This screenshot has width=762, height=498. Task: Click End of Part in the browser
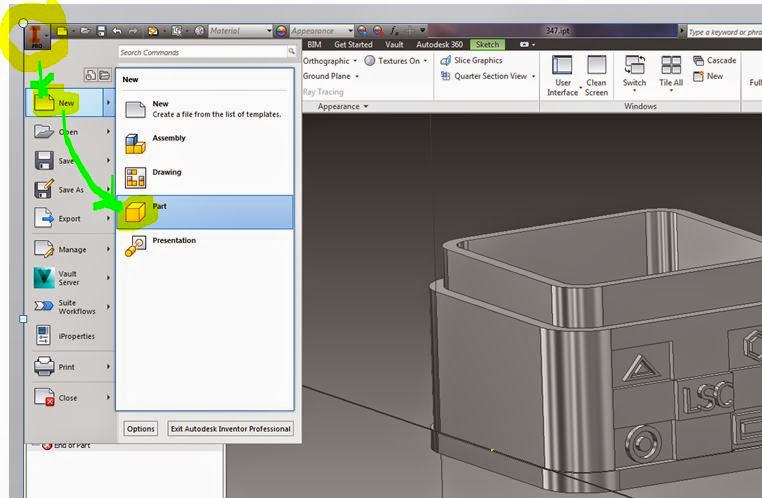72,445
